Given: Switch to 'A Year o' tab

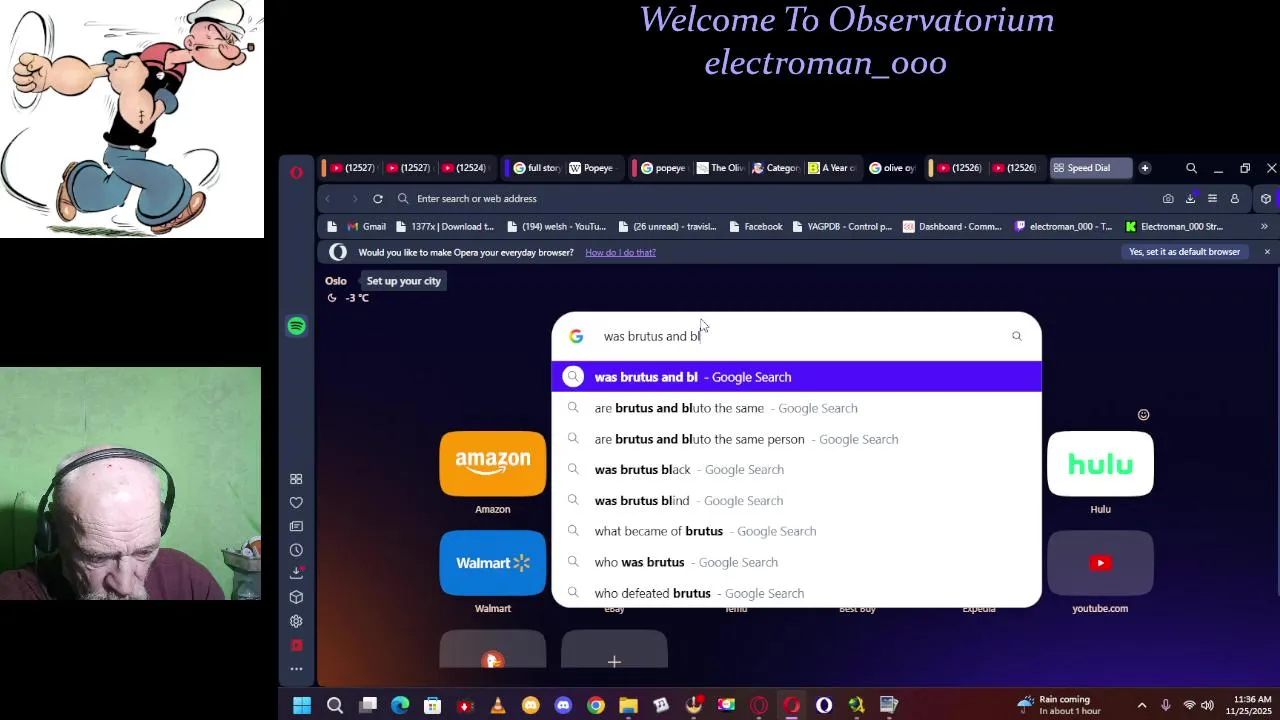Looking at the screenshot, I should coord(834,168).
